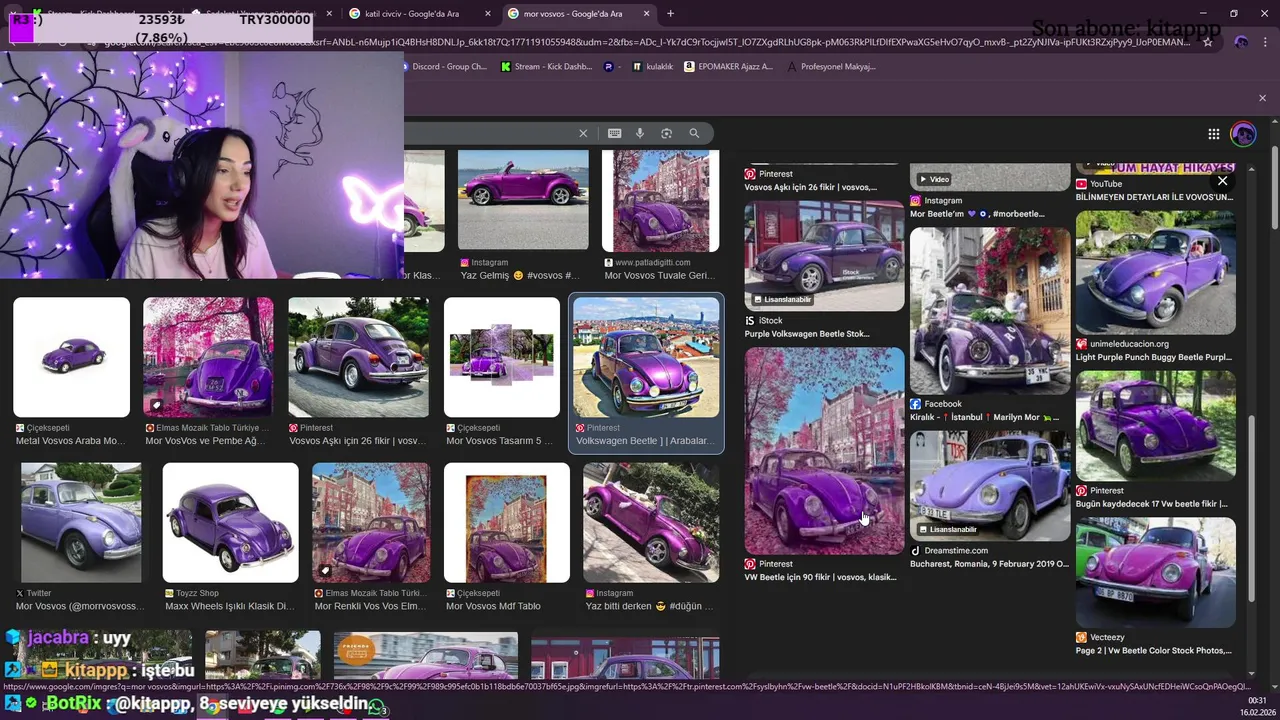1280x720 pixels.
Task: Open the Profesyonel Makyaj bookmark
Action: coord(831,67)
